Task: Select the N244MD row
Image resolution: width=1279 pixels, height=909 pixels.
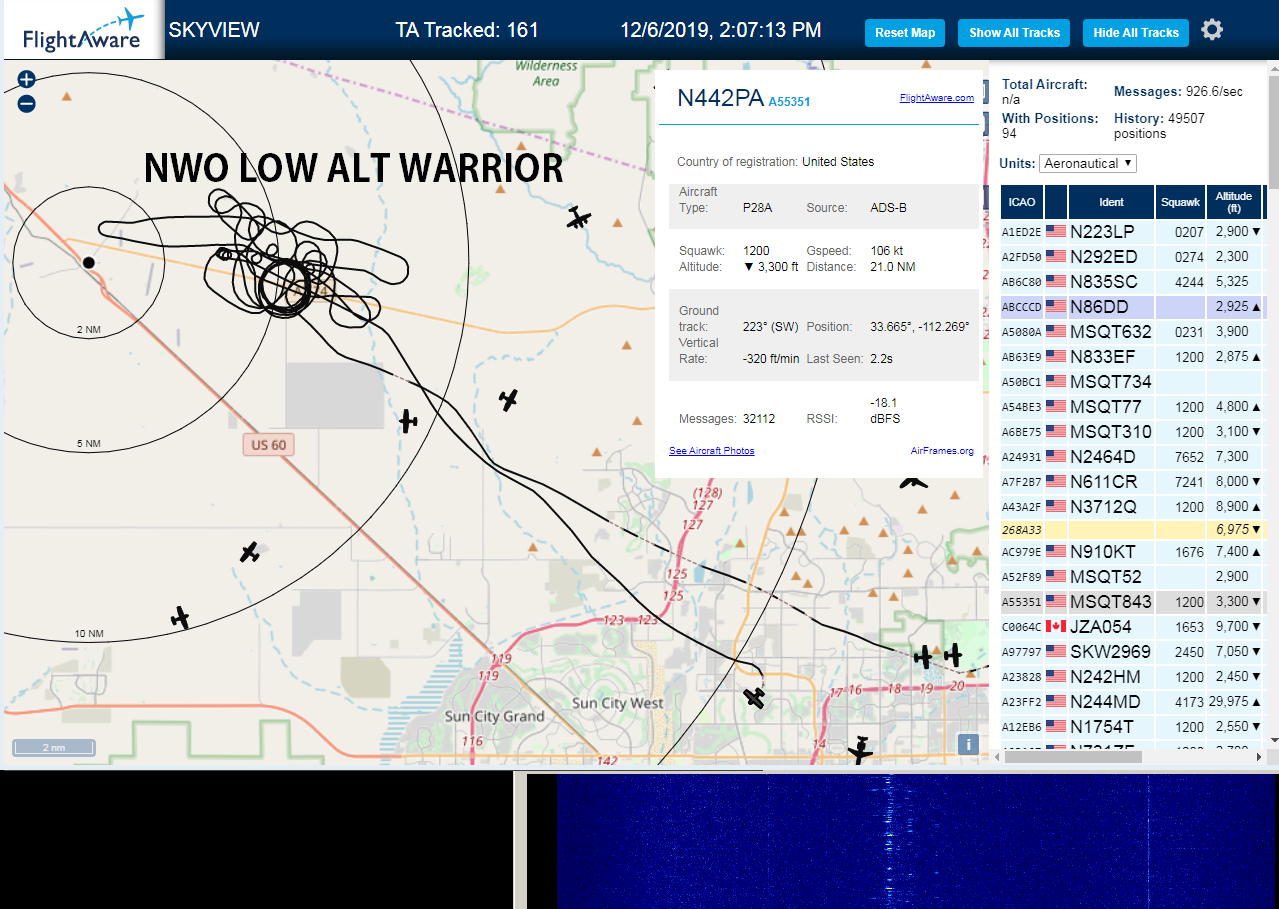Action: click(1134, 702)
